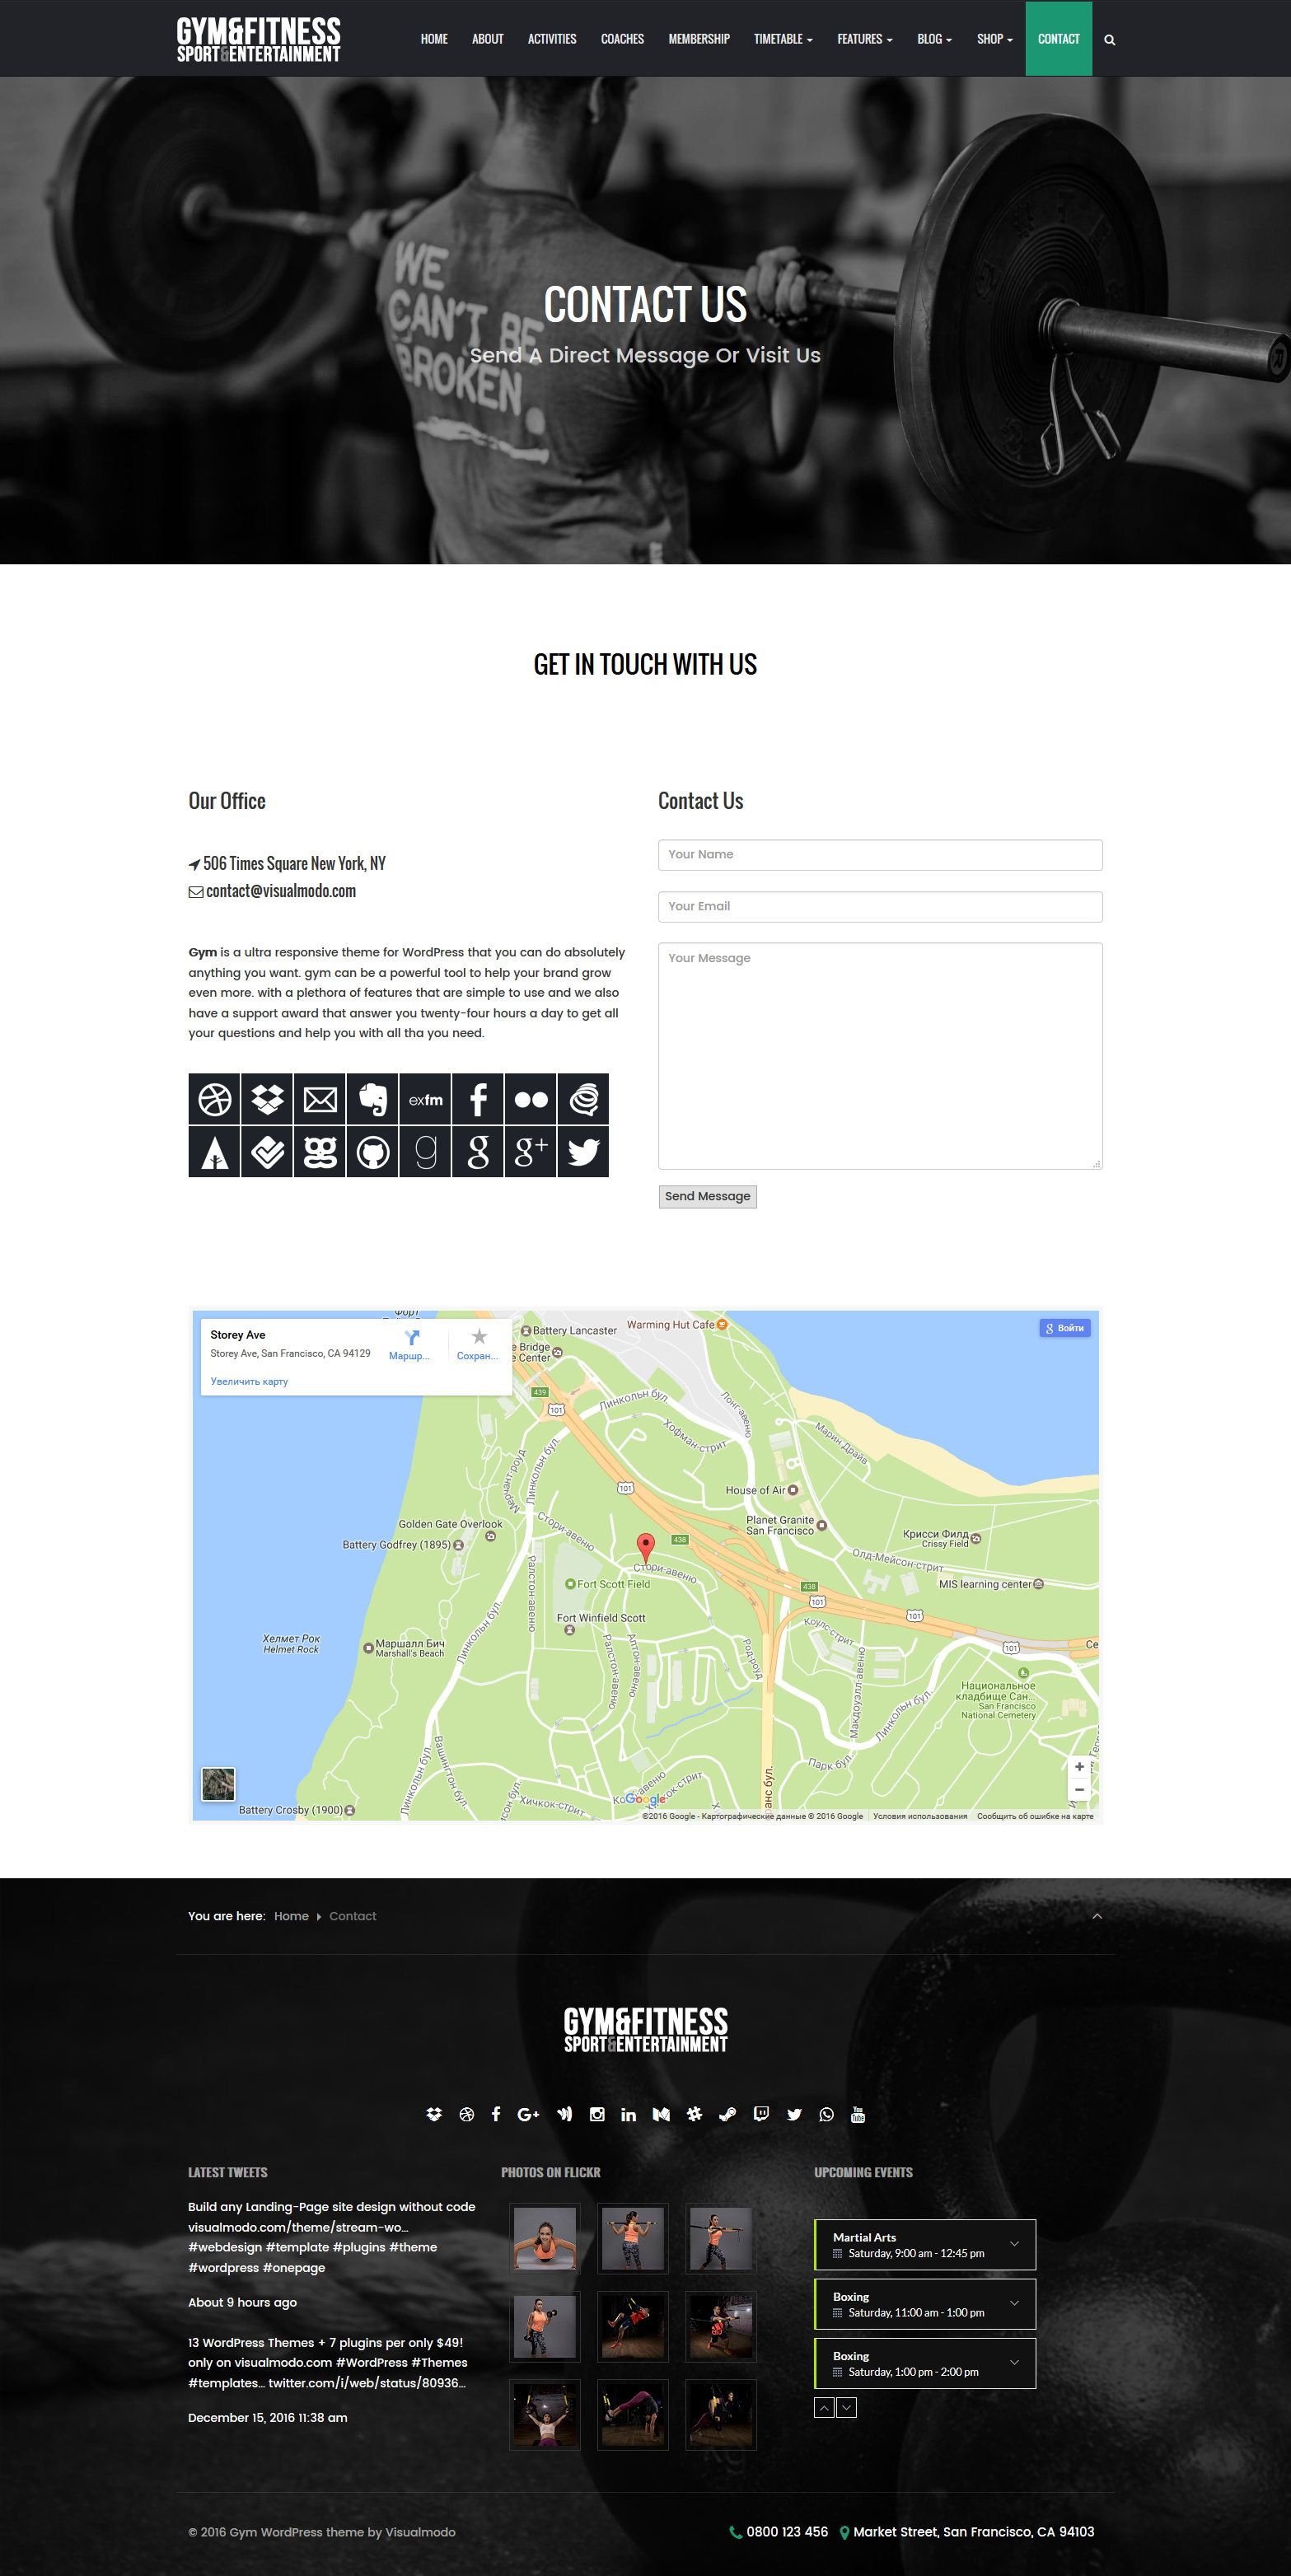Open the Google+ icon tile in Our Office grid

[x=530, y=1152]
